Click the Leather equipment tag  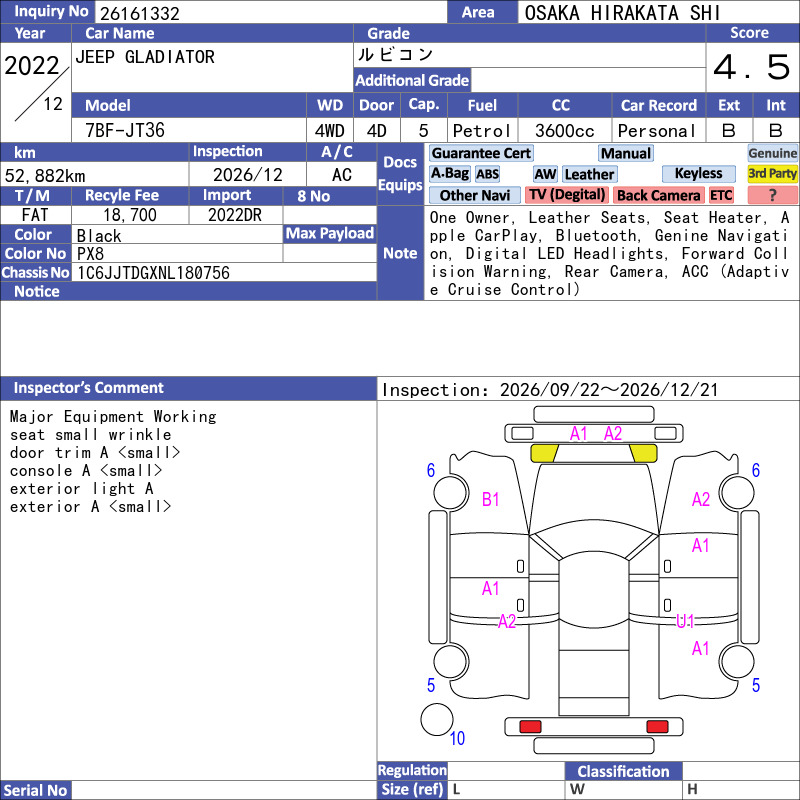589,174
